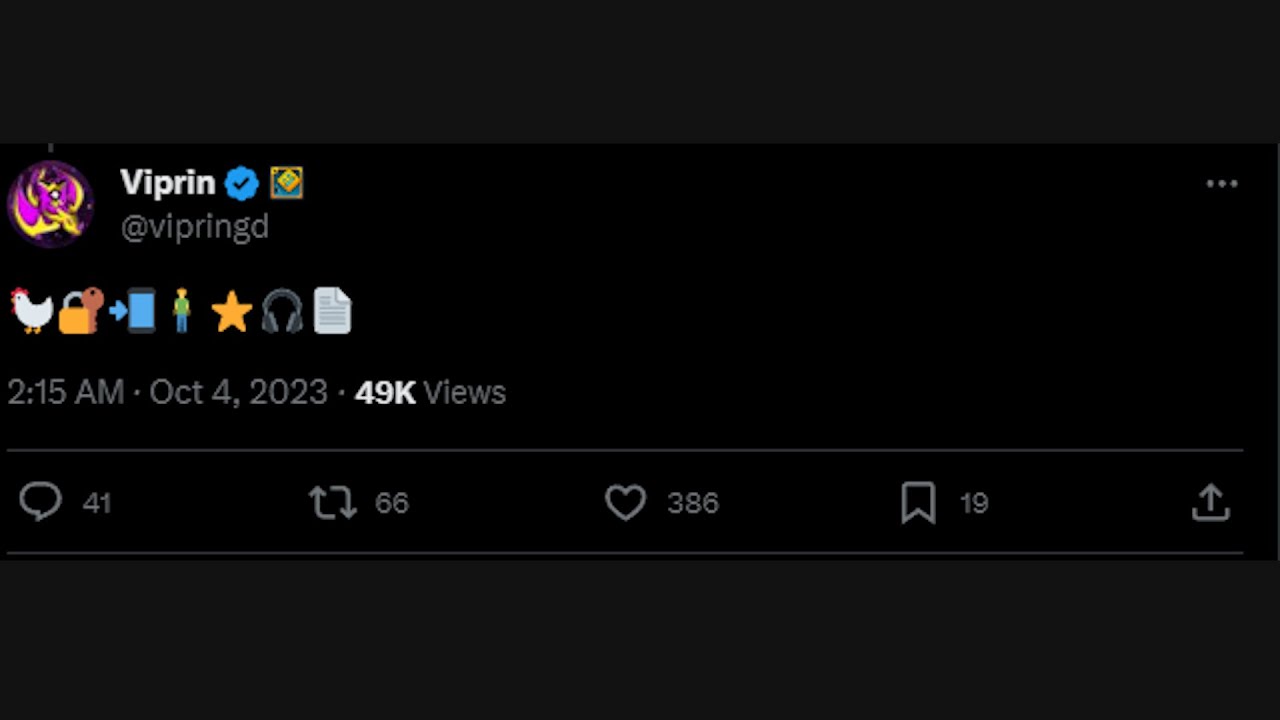Click the 19 bookmarks count
This screenshot has width=1280, height=720.
[x=975, y=503]
